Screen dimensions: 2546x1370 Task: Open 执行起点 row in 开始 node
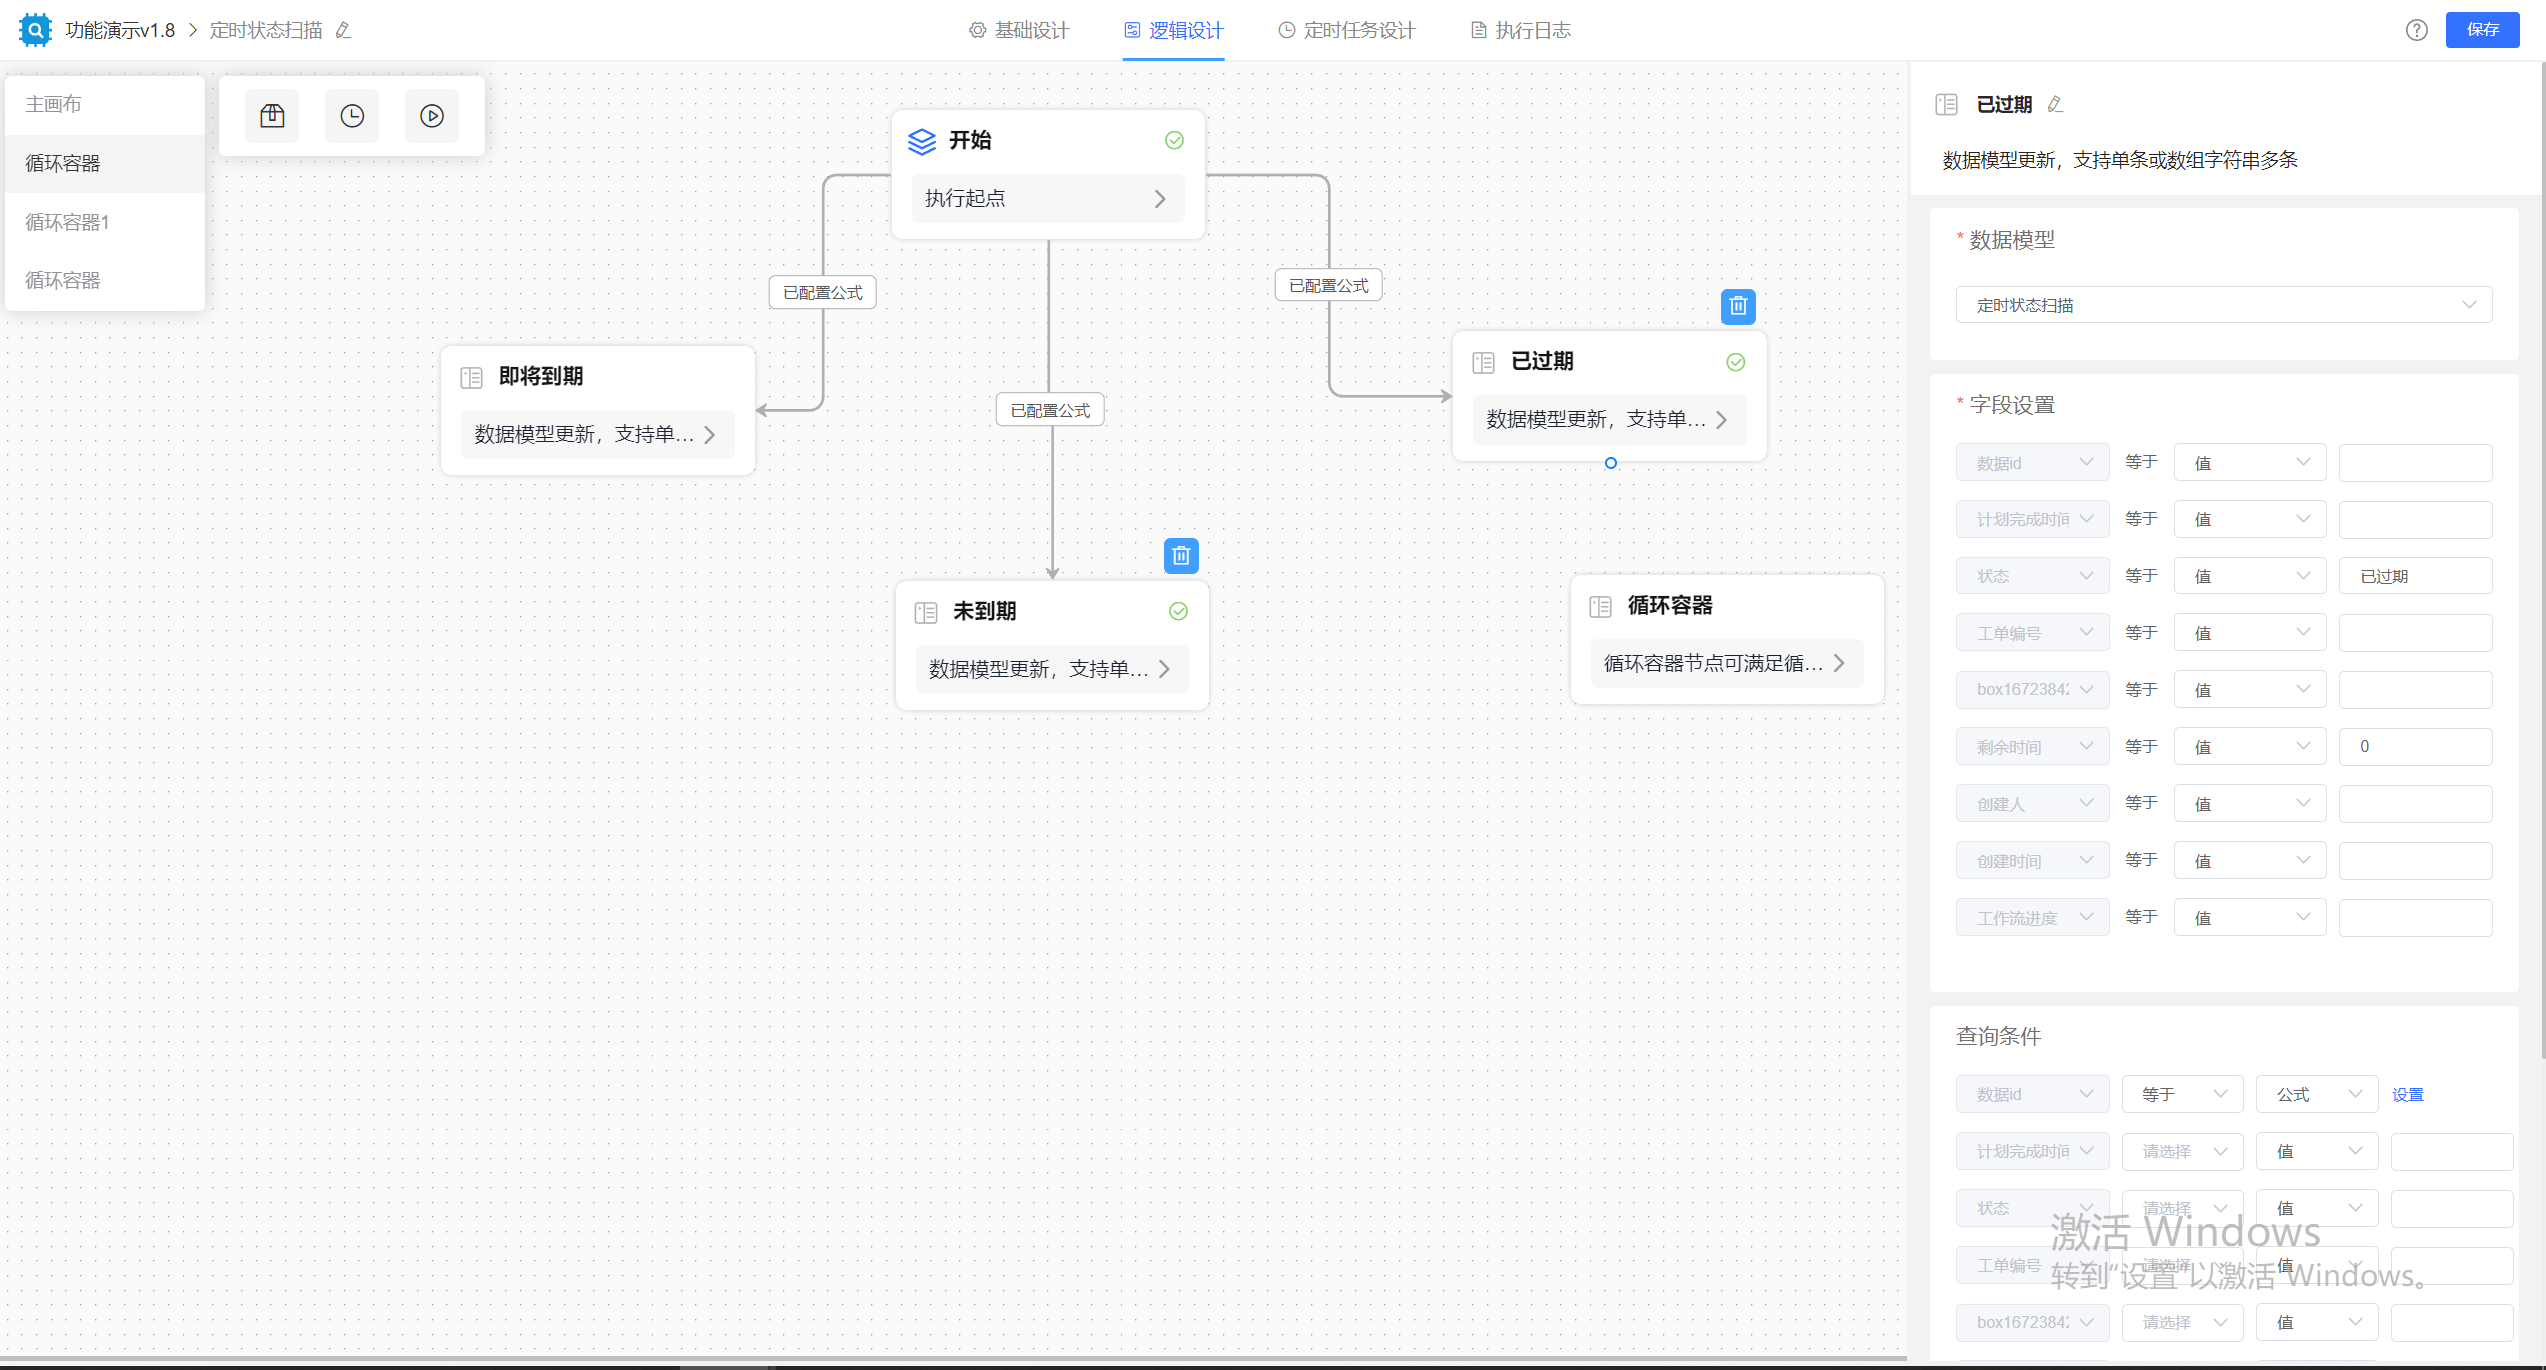point(1047,199)
